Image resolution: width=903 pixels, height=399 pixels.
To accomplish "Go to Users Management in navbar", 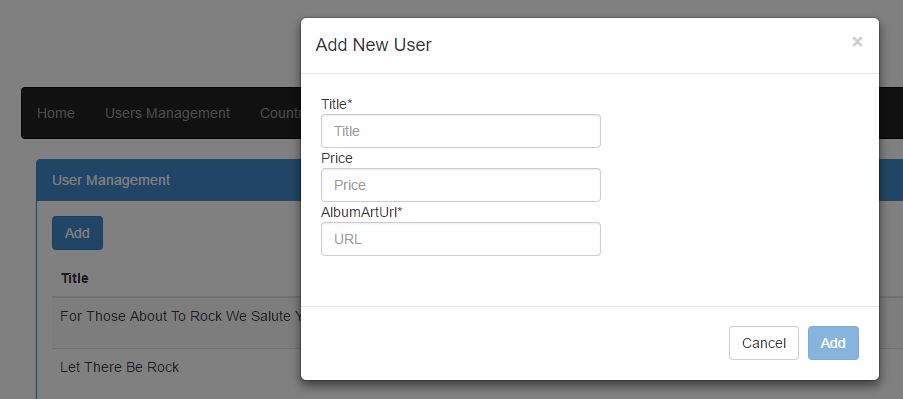I will [x=167, y=113].
